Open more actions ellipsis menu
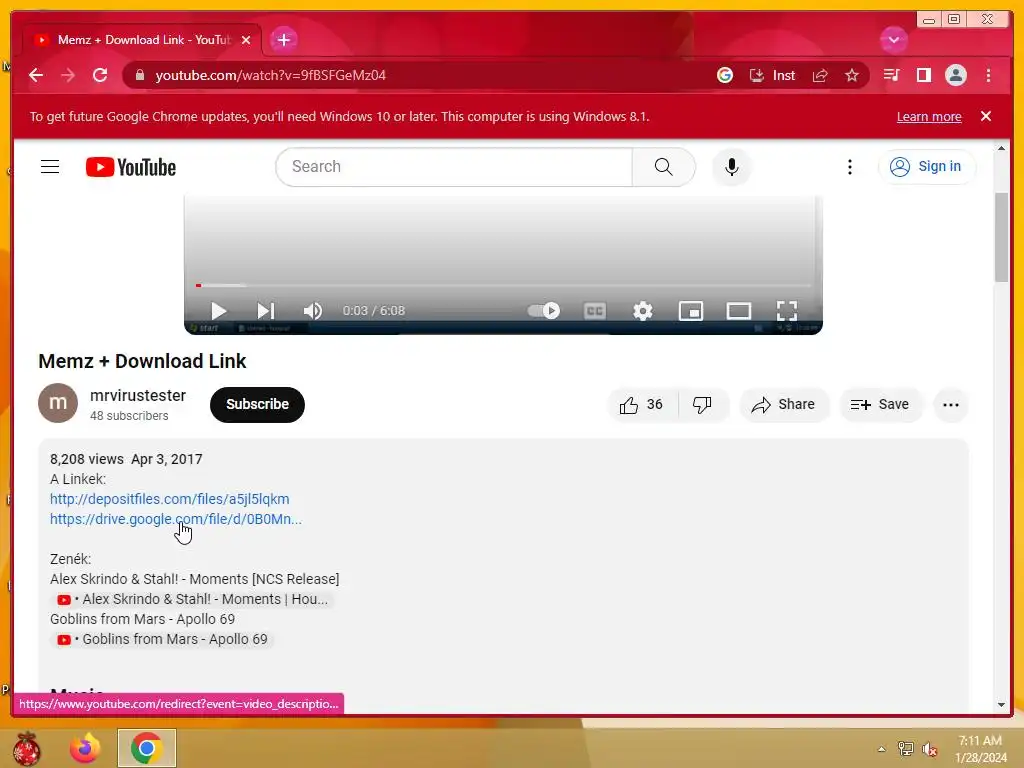Viewport: 1024px width, 768px height. point(950,405)
